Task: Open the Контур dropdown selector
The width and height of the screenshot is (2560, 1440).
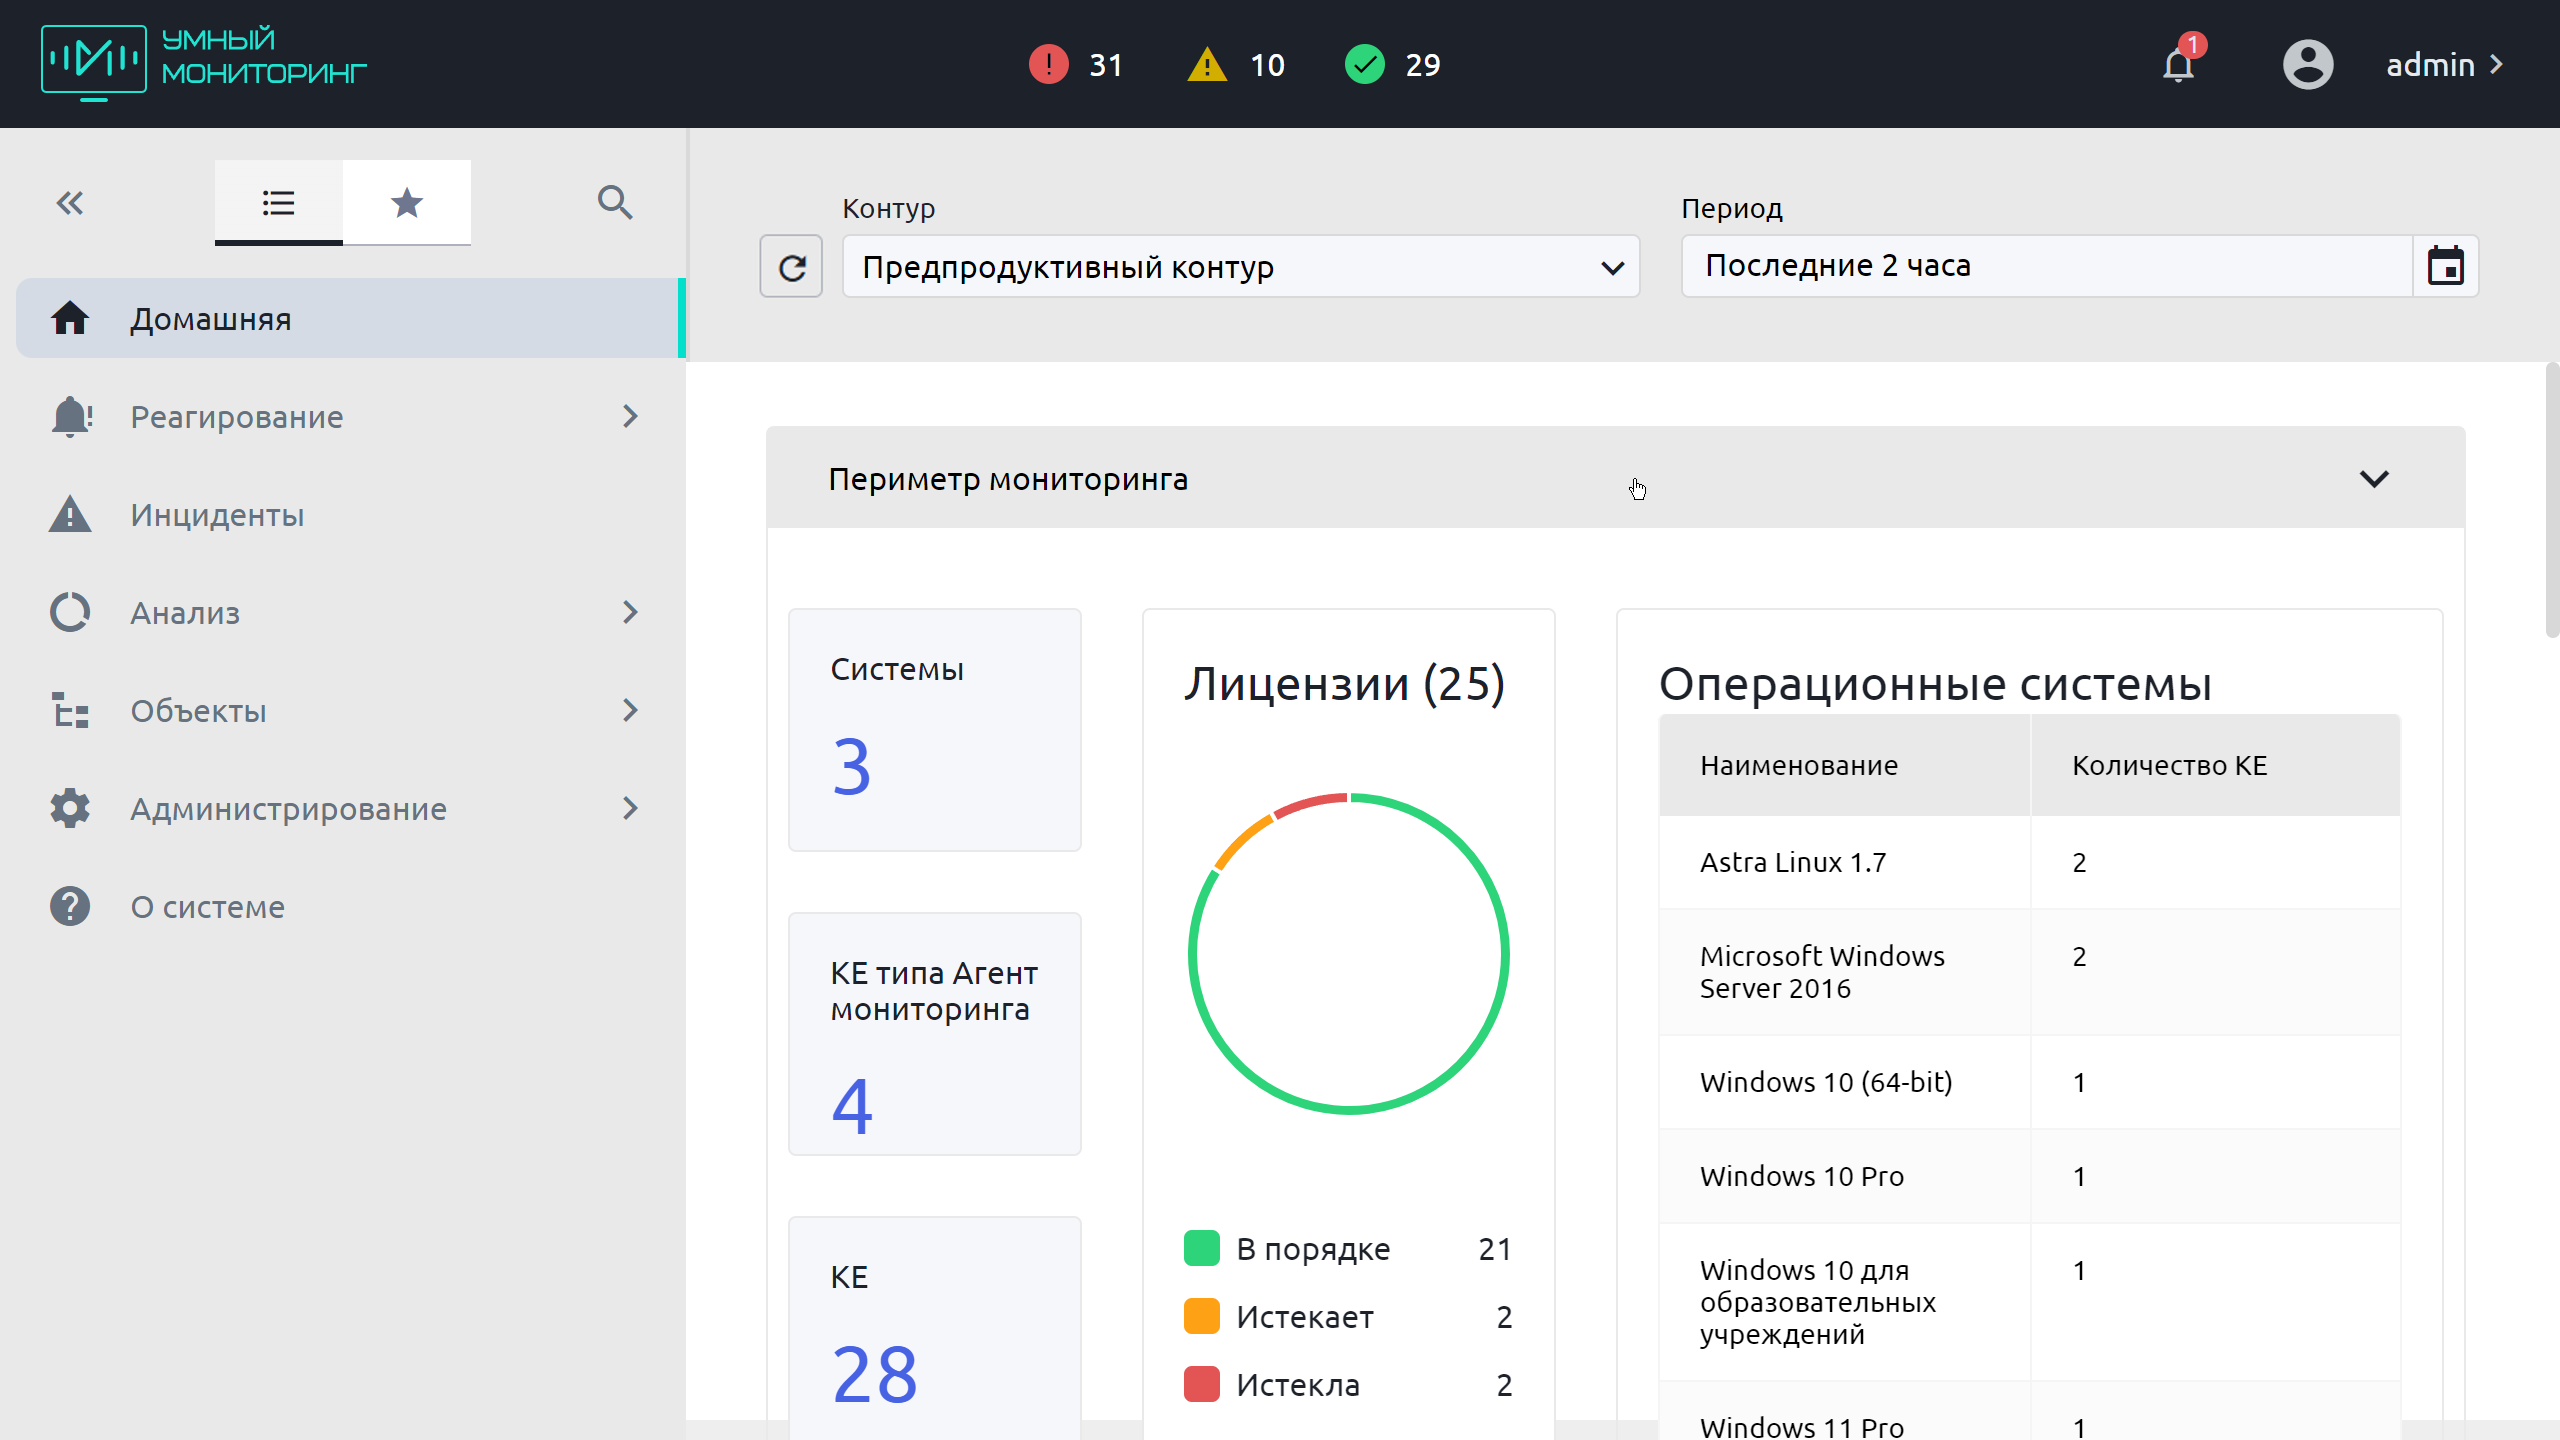Action: click(x=1240, y=267)
